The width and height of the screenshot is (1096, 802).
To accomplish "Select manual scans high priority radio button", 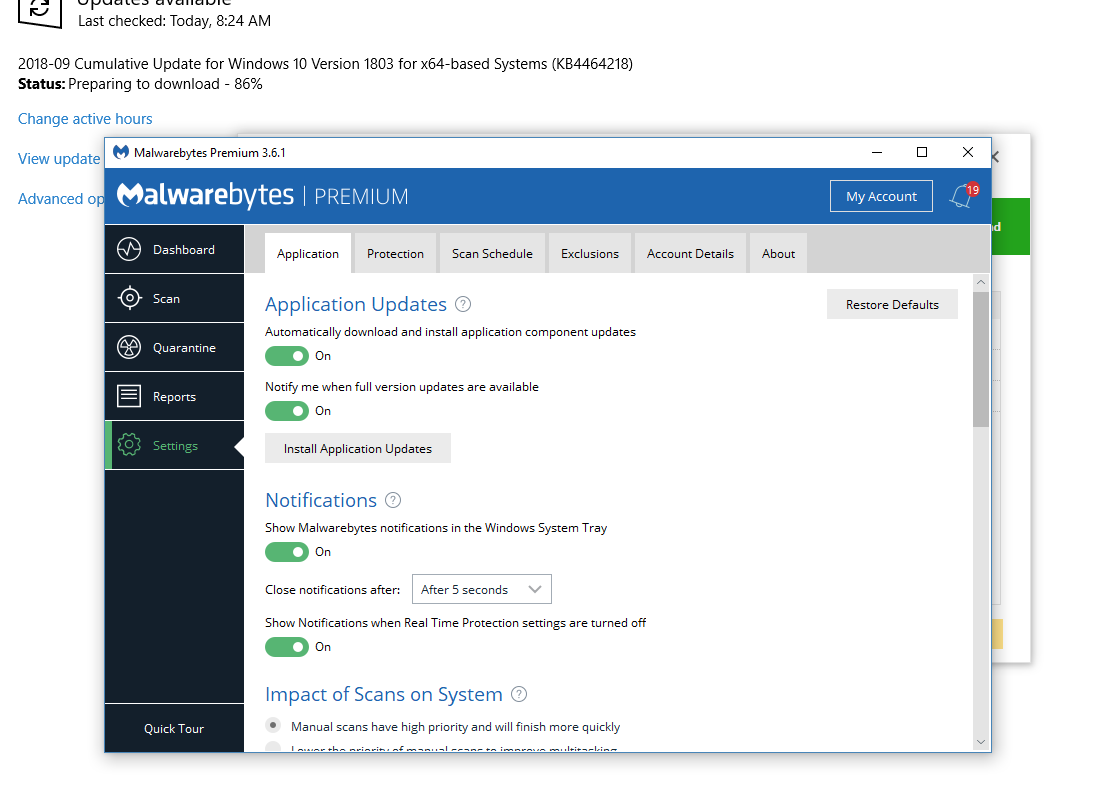I will coord(273,725).
